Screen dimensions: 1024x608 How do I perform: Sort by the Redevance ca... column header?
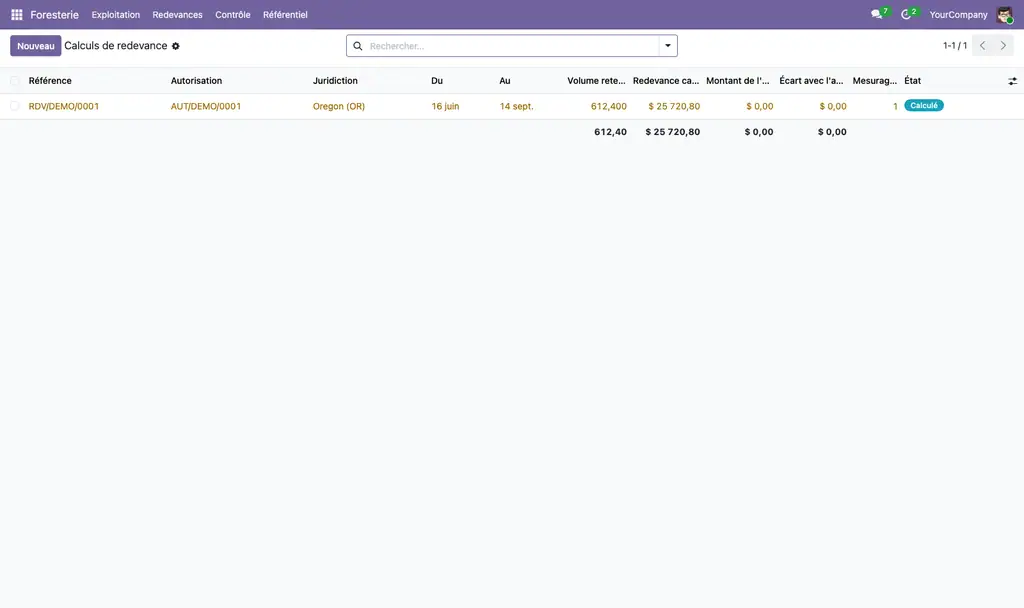coord(666,81)
